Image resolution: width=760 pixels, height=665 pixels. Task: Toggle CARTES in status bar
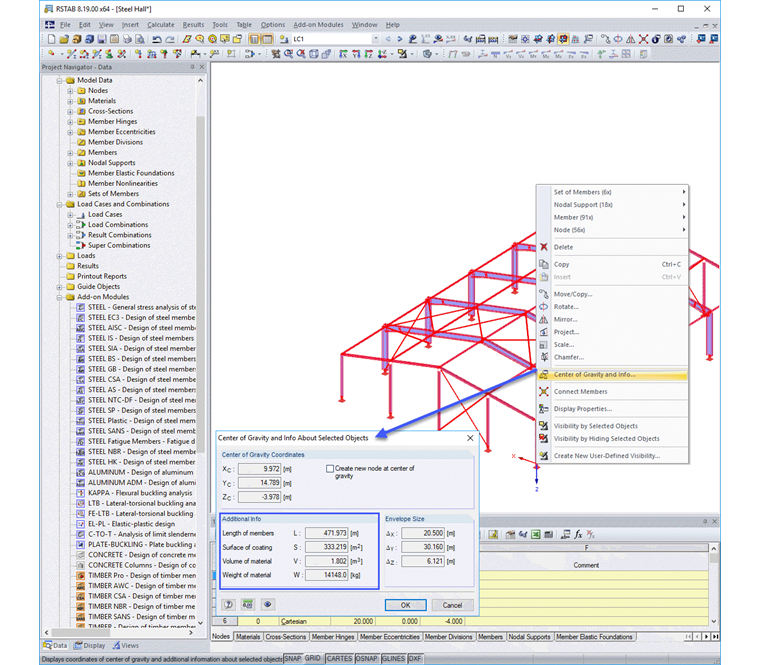[339, 658]
